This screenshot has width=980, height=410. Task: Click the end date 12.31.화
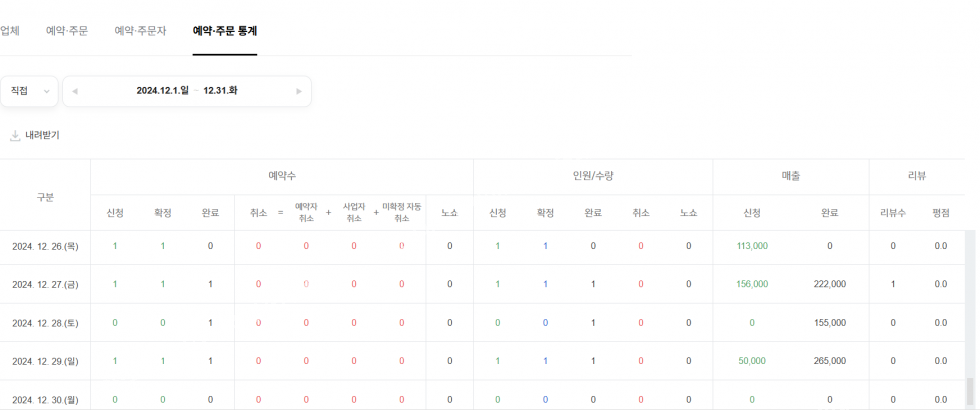click(220, 91)
